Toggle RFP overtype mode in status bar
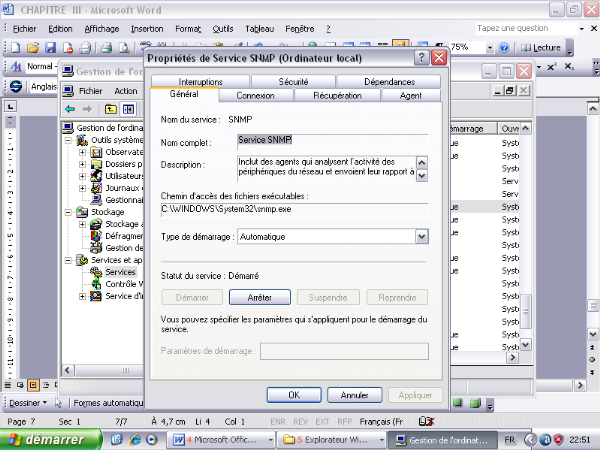600x450 pixels. coord(344,422)
